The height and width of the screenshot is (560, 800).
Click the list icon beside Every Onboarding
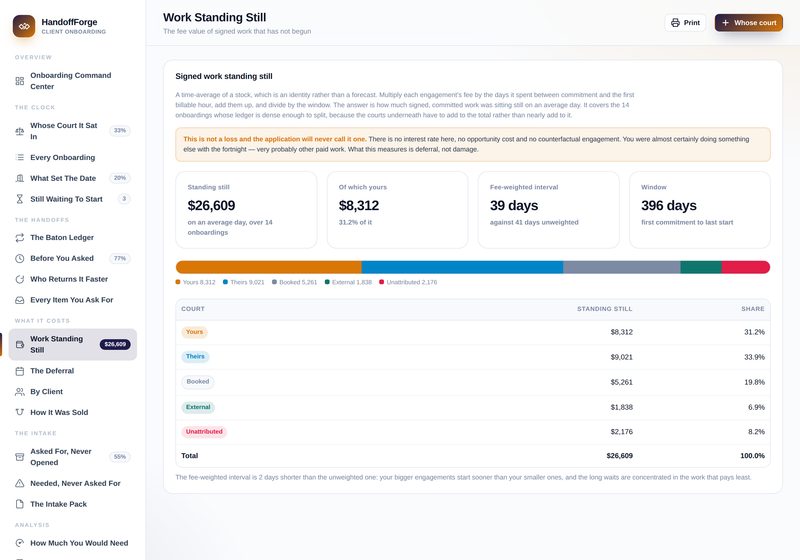[x=19, y=158]
